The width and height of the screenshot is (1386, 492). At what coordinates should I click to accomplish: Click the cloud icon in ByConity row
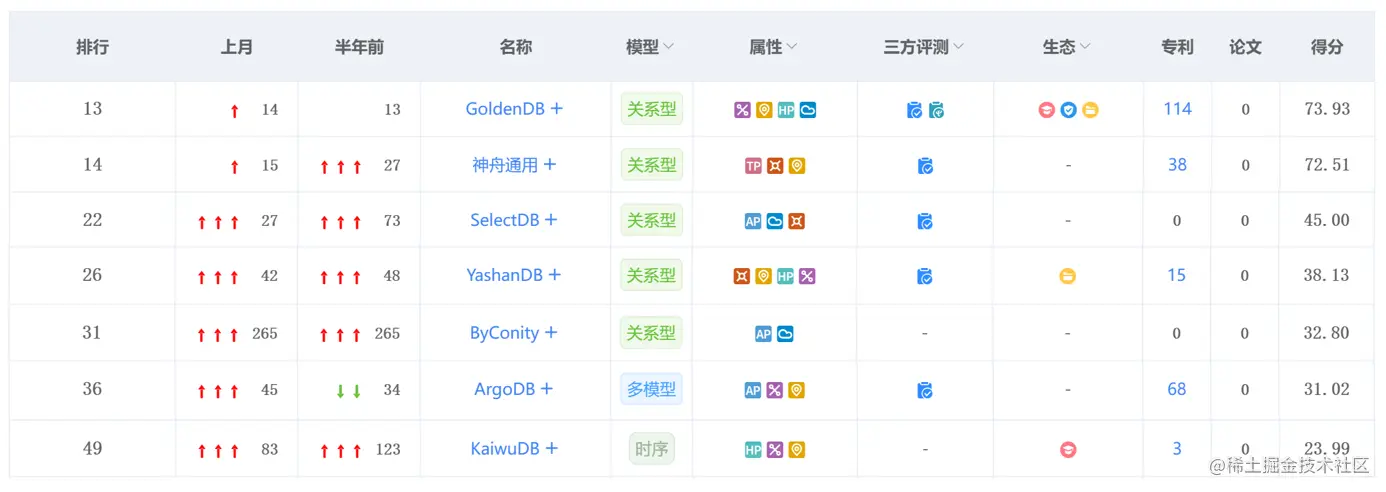click(785, 334)
